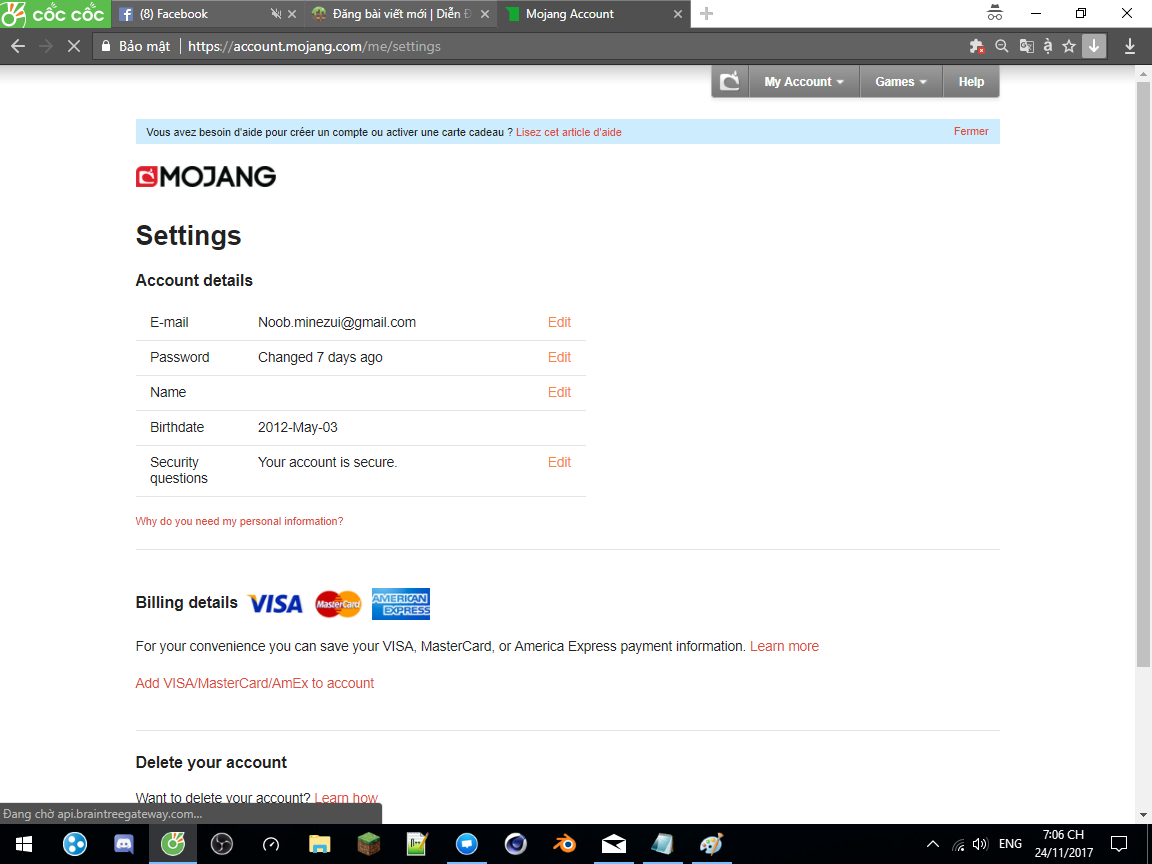Click the zoom magnifier icon in address bar
Viewport: 1152px width, 864px height.
1001,46
